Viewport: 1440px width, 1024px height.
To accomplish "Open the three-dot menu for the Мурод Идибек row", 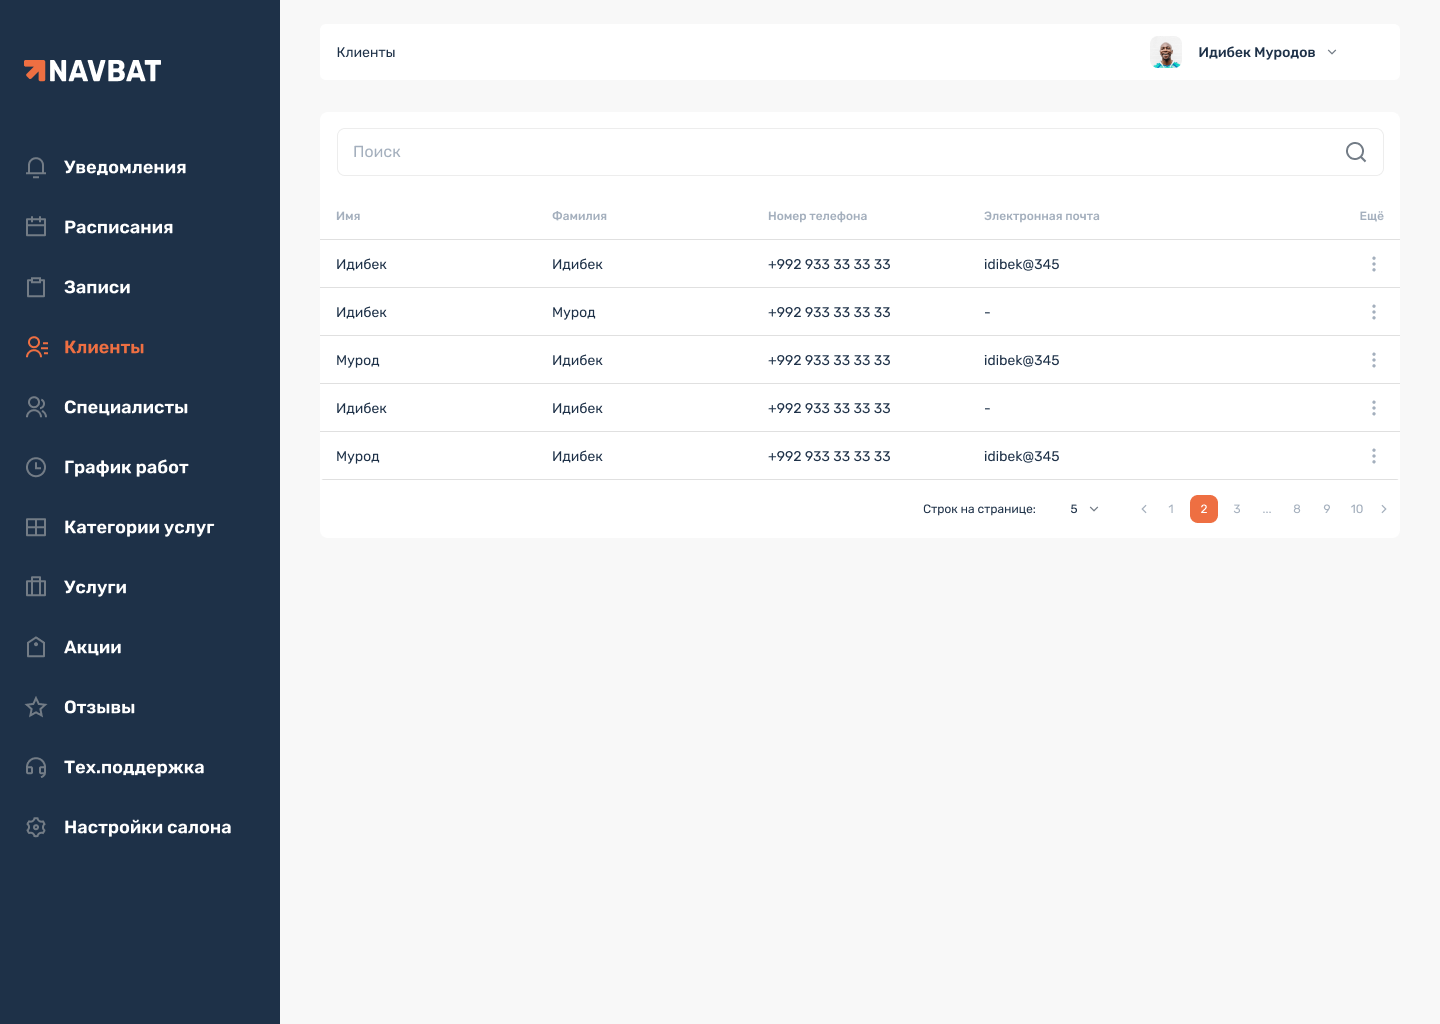I will pos(1374,360).
